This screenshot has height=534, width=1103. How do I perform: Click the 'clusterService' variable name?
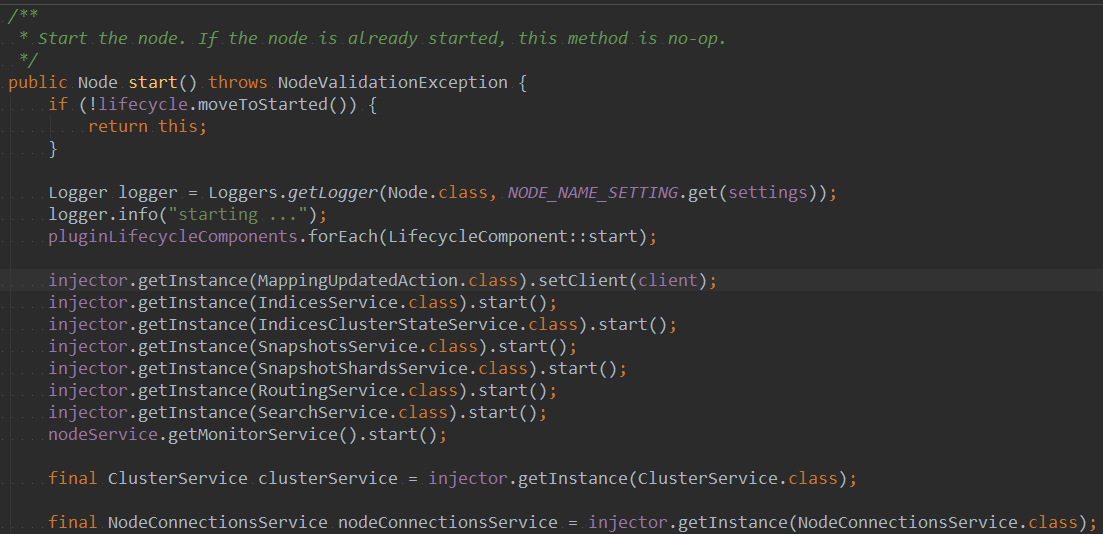point(329,479)
